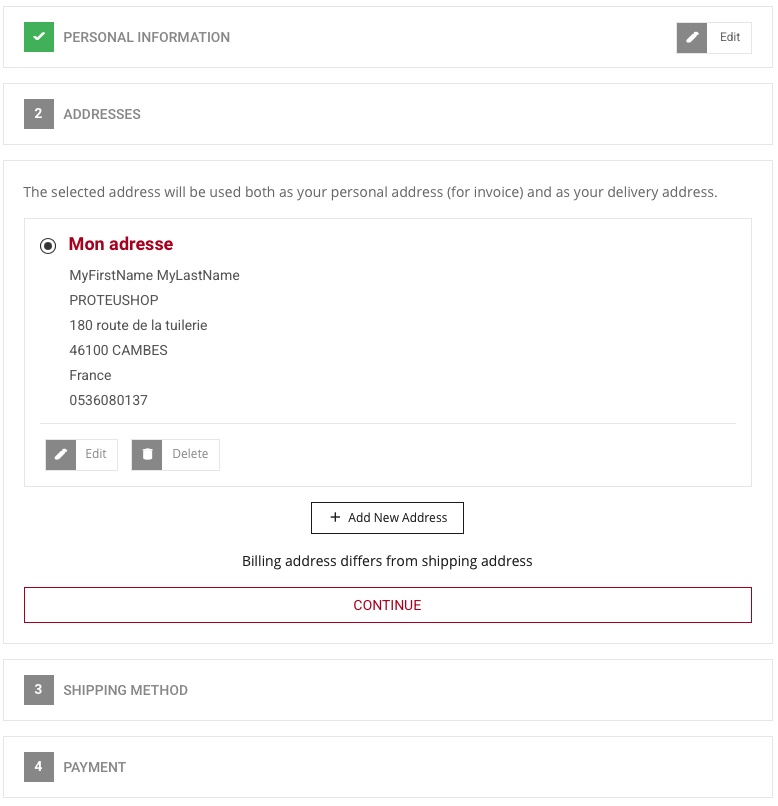Click the step 4 number badge
The height and width of the screenshot is (806, 778).
pyautogui.click(x=39, y=766)
